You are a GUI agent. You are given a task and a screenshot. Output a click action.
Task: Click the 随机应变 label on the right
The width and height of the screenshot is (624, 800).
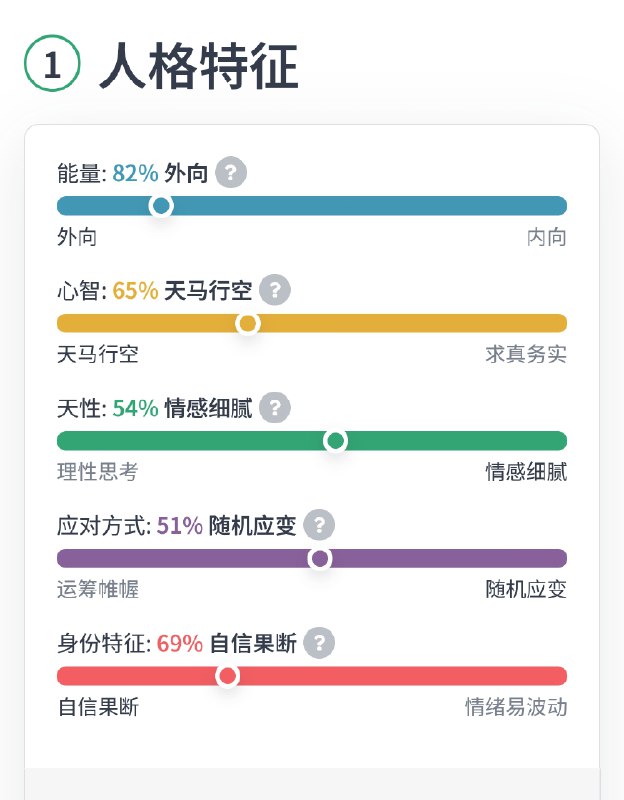pyautogui.click(x=525, y=590)
